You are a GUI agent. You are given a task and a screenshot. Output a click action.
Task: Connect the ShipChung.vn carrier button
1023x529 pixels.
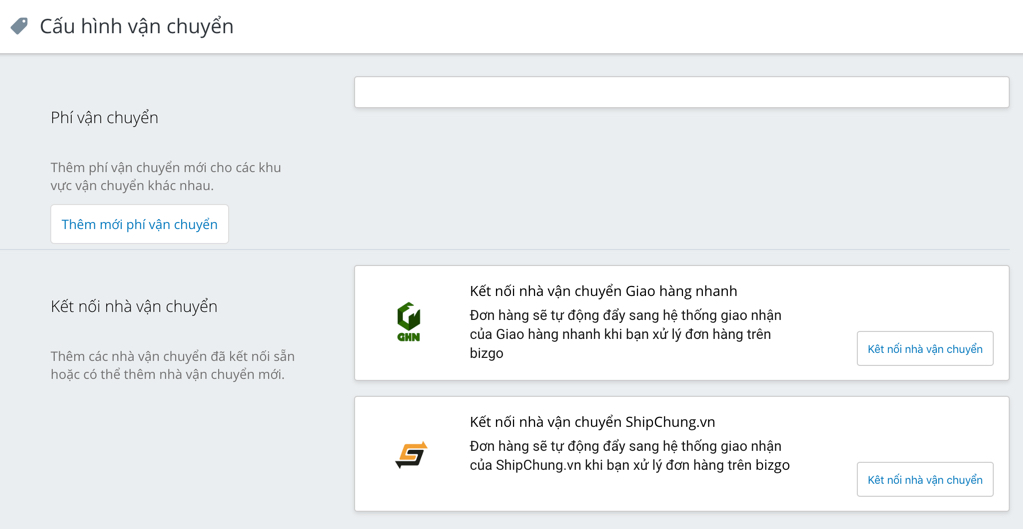pos(924,480)
